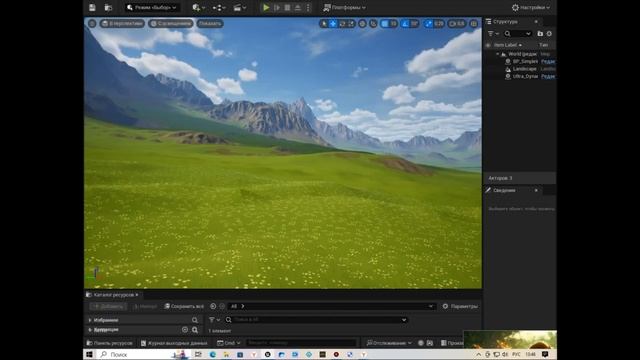The width and height of the screenshot is (640, 360).
Task: Toggle rotation angle snapping icon
Action: 405,24
